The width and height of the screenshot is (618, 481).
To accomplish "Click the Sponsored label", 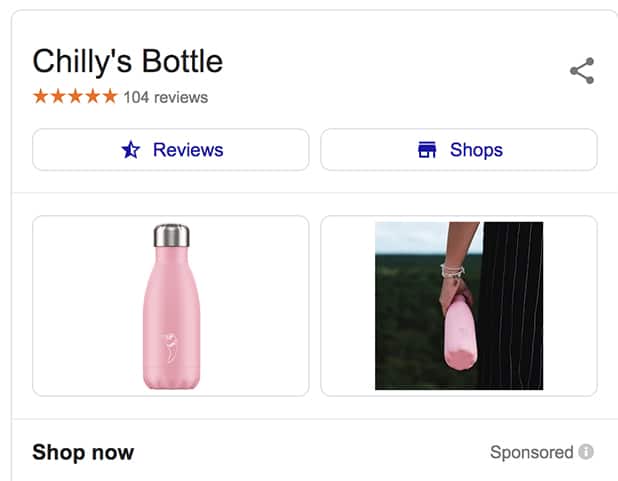I will coord(531,452).
